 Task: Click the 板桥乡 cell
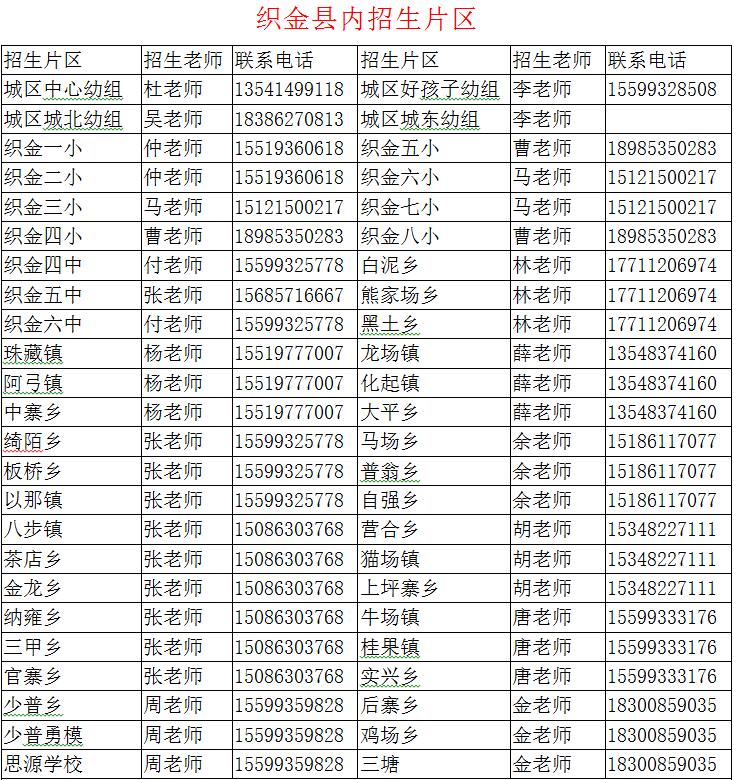click(x=72, y=471)
